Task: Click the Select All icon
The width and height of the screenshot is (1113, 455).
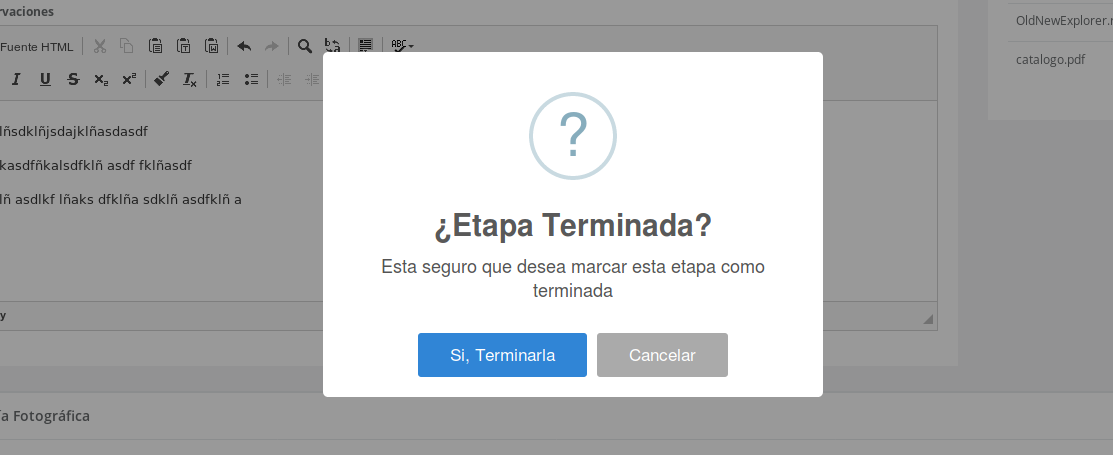Action: pos(366,46)
